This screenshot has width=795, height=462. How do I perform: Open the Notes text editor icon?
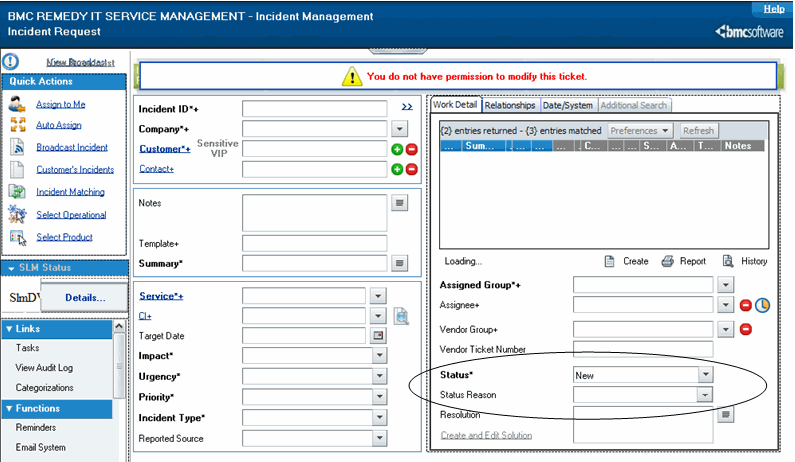click(x=400, y=203)
